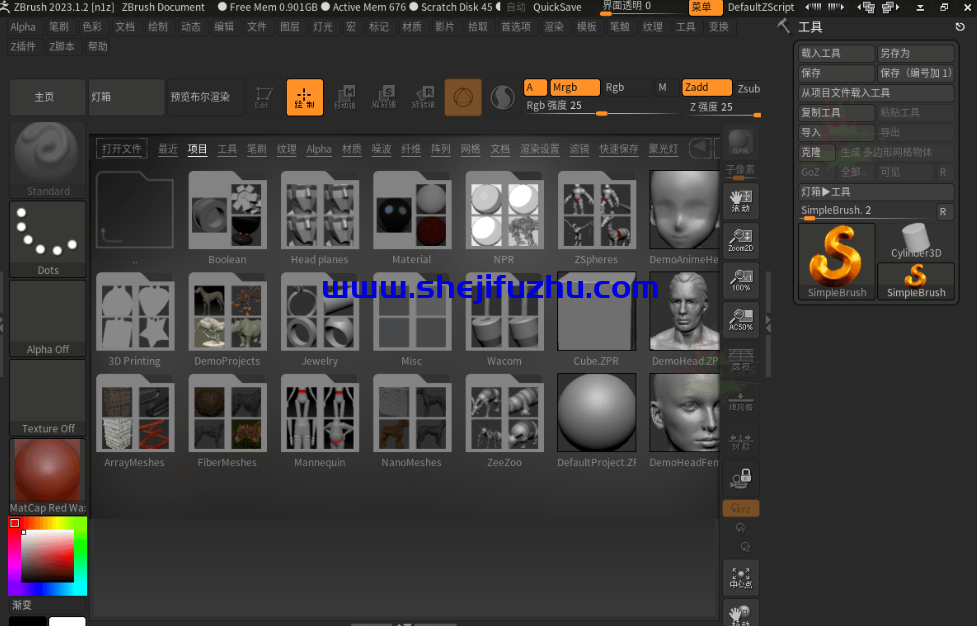Click the 克隆 clone button
977x626 pixels.
click(816, 153)
